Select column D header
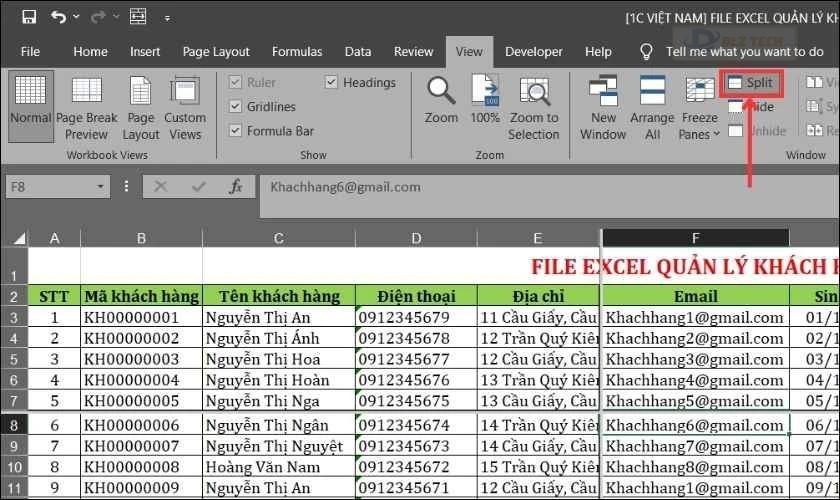Viewport: 840px width, 500px height. coord(416,238)
